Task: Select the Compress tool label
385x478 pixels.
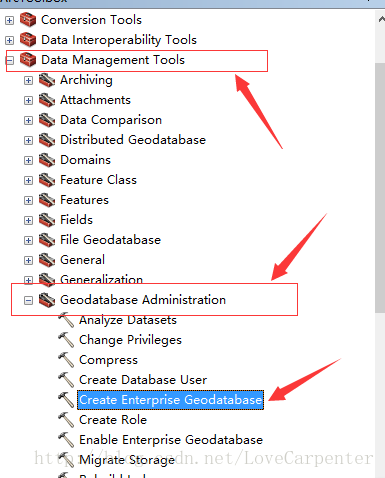Action: coord(108,360)
